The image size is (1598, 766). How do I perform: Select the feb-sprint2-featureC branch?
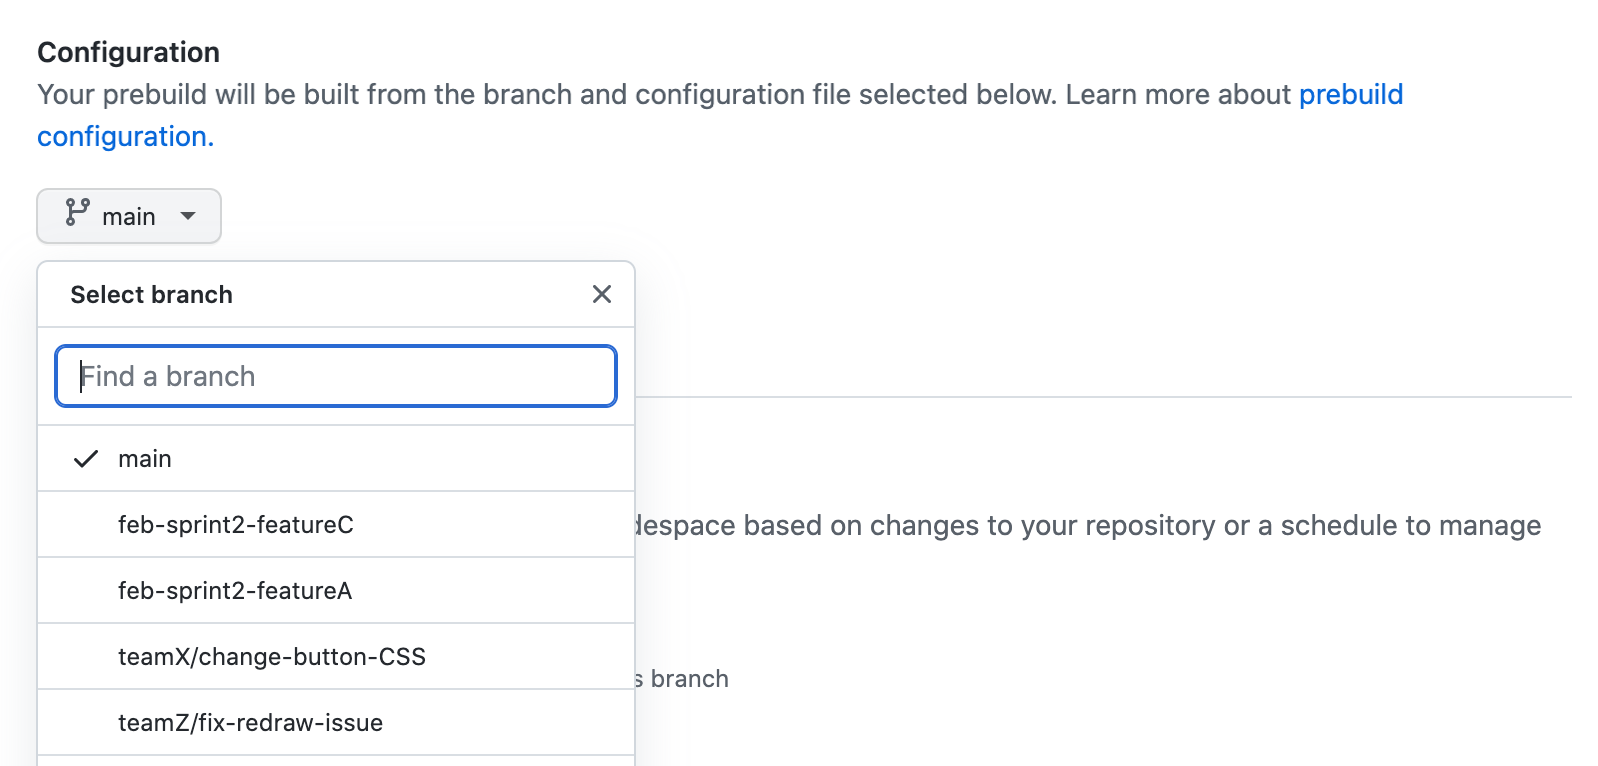[x=236, y=524]
